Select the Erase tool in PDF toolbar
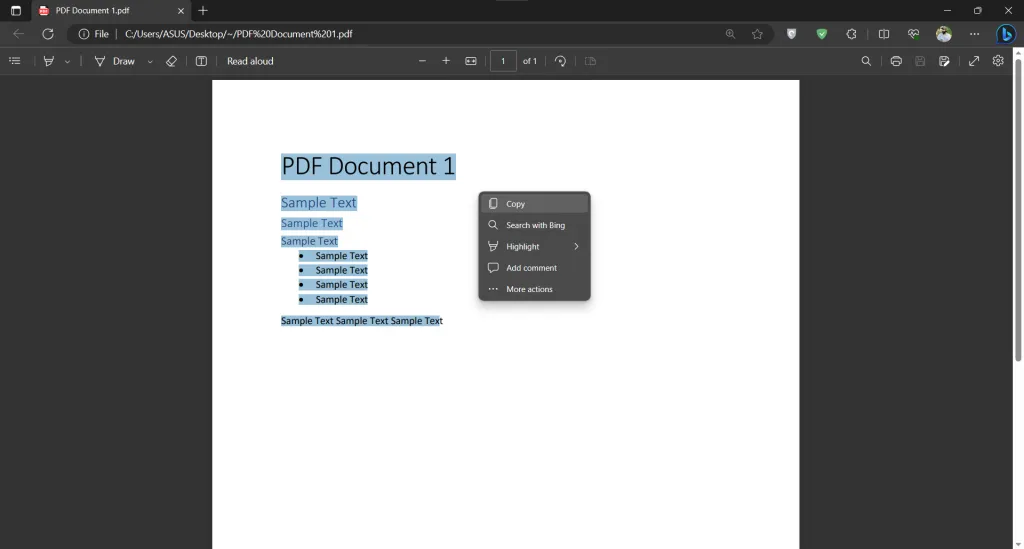Screen dimensions: 1024x549 [x=171, y=61]
